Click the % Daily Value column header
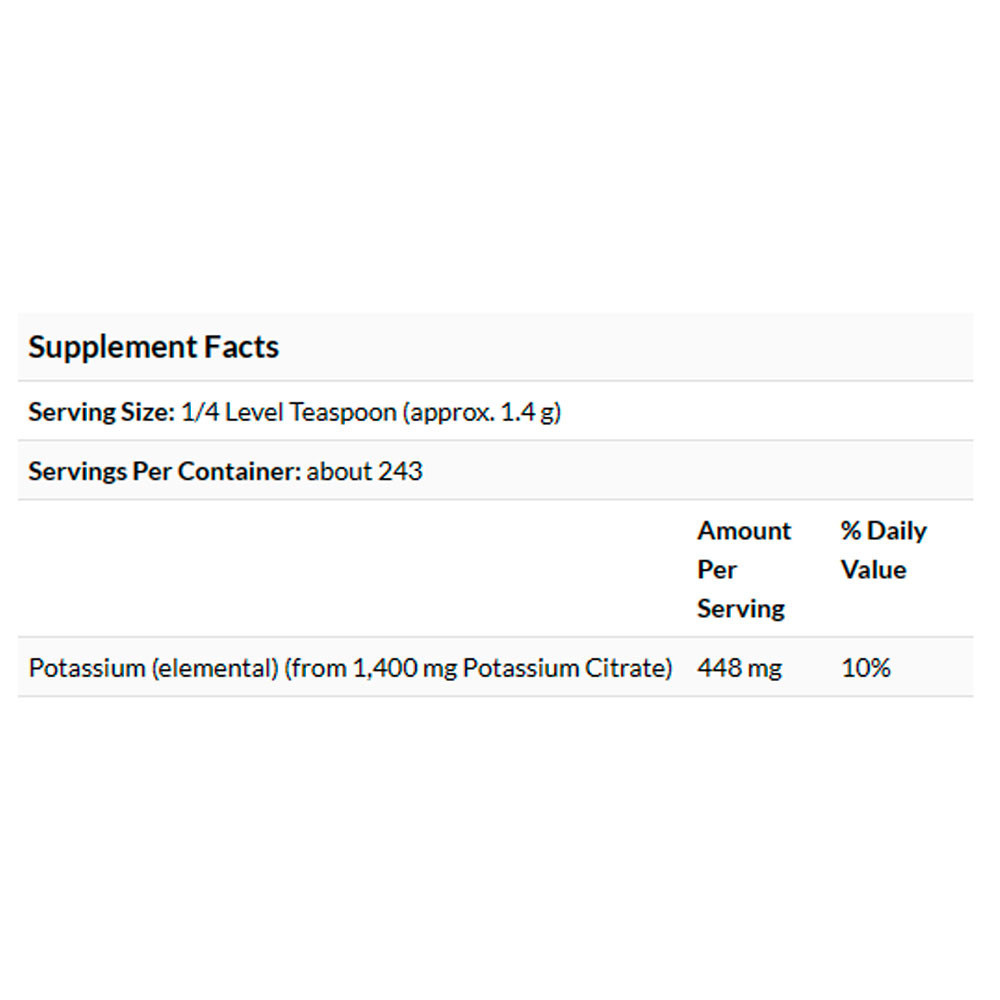This screenshot has width=1000, height=1000. pos(884,550)
